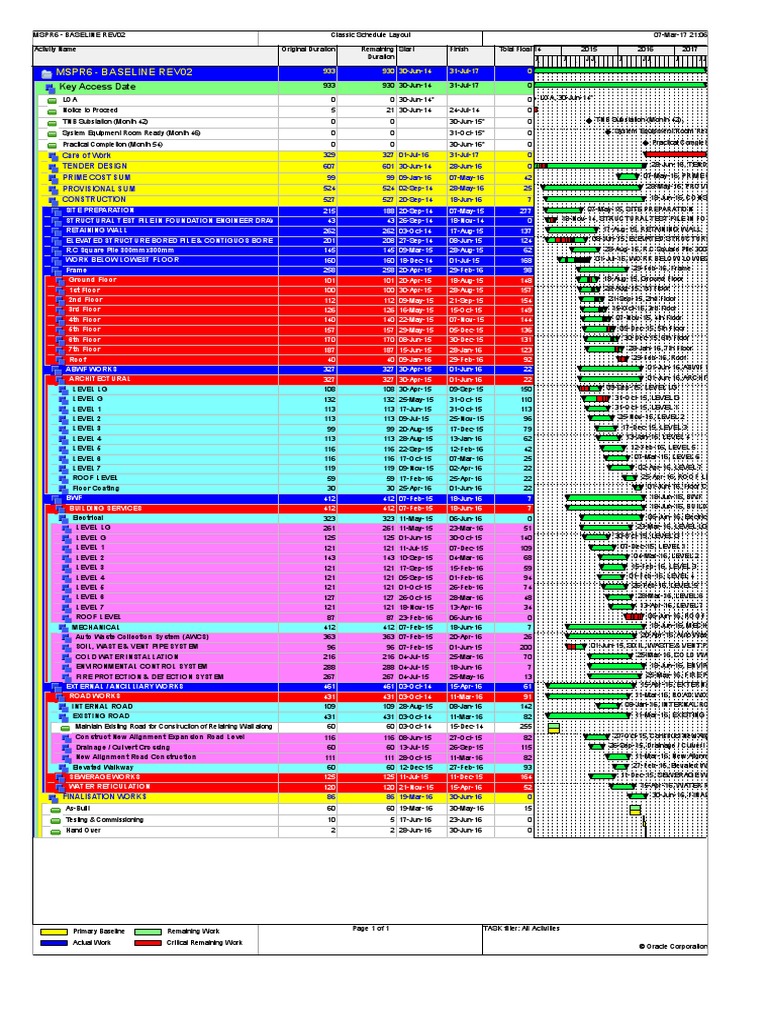Select the Electrical summary row
The height and width of the screenshot is (1024, 768).
point(291,519)
